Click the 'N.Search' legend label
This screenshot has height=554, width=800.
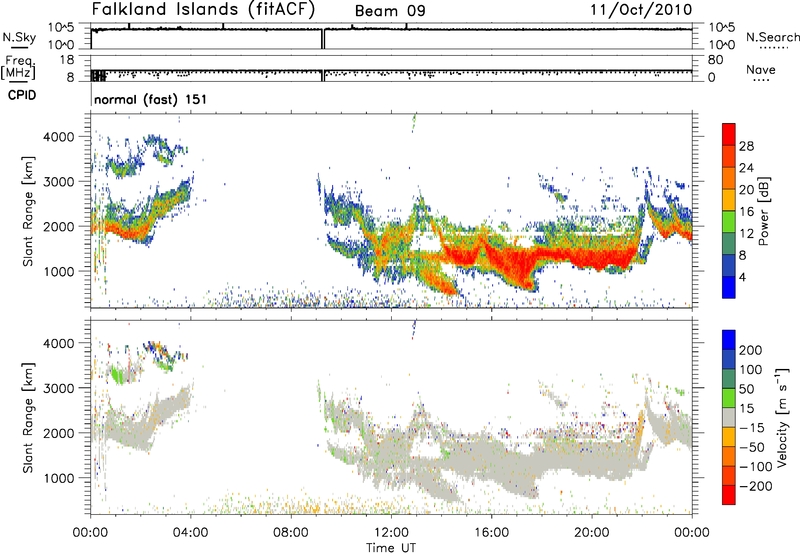772,37
